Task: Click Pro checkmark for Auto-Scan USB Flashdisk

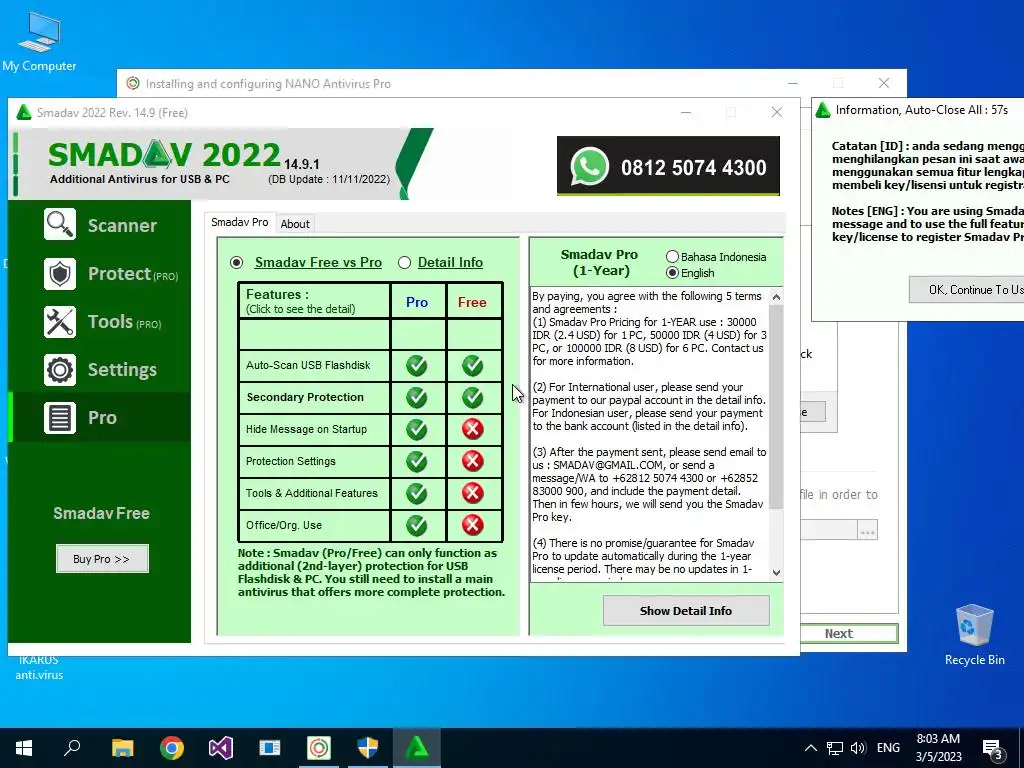Action: [x=417, y=366]
